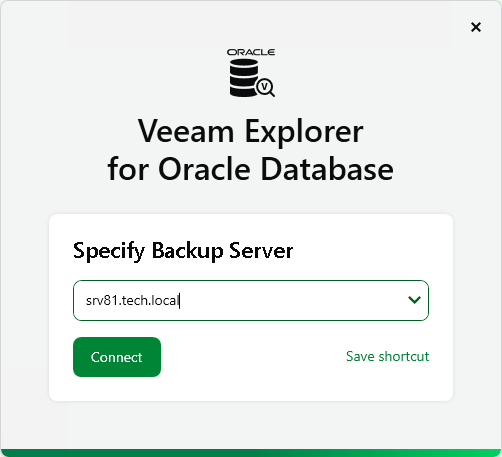Click the magnifier with V badge icon
Screen dimensions: 502x457
[265, 88]
